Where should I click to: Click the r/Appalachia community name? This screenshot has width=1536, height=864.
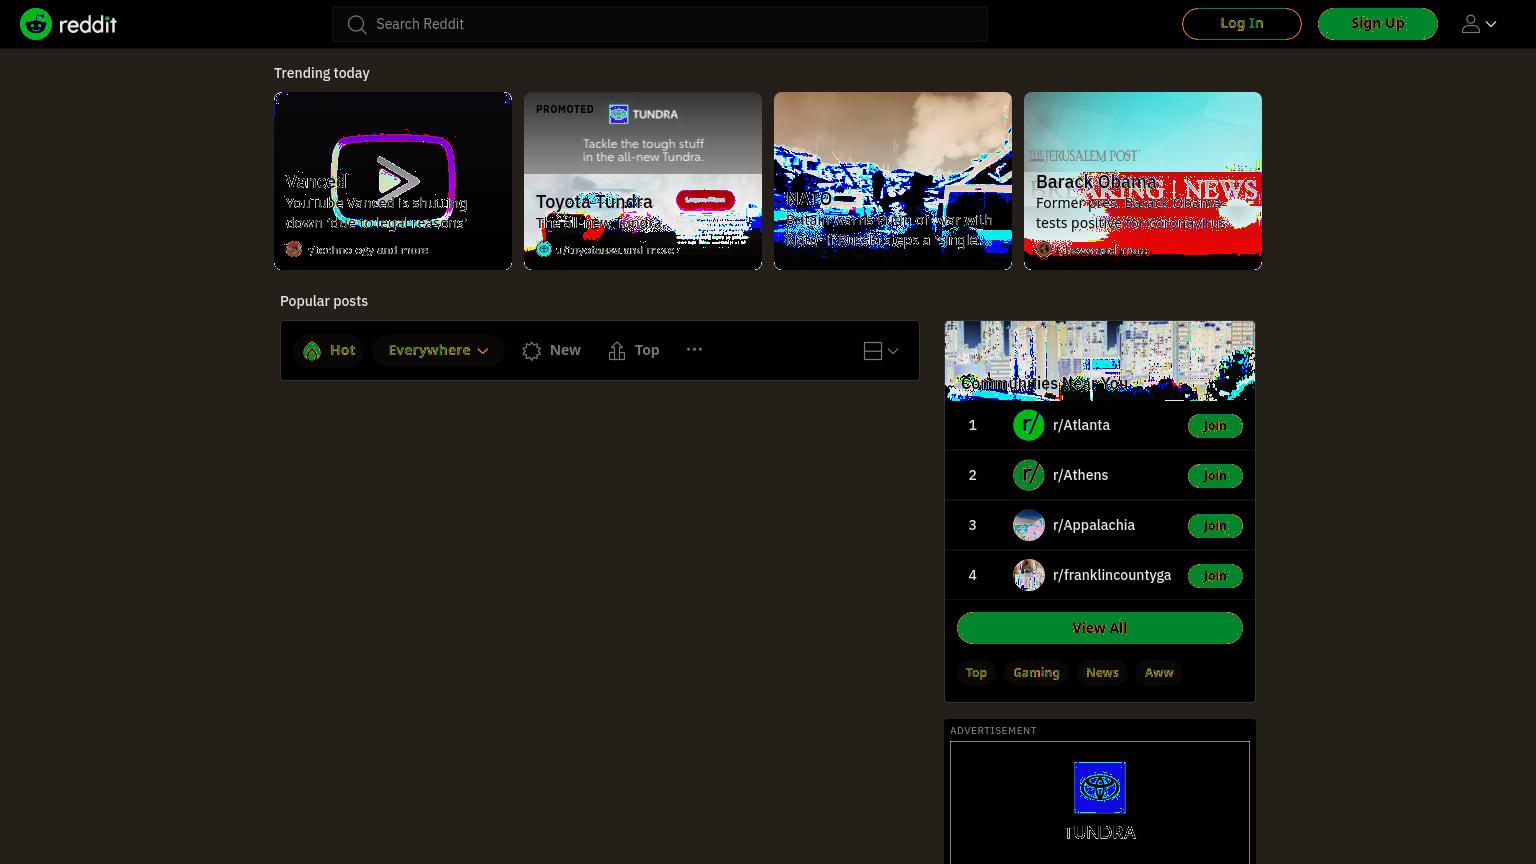[1094, 525]
